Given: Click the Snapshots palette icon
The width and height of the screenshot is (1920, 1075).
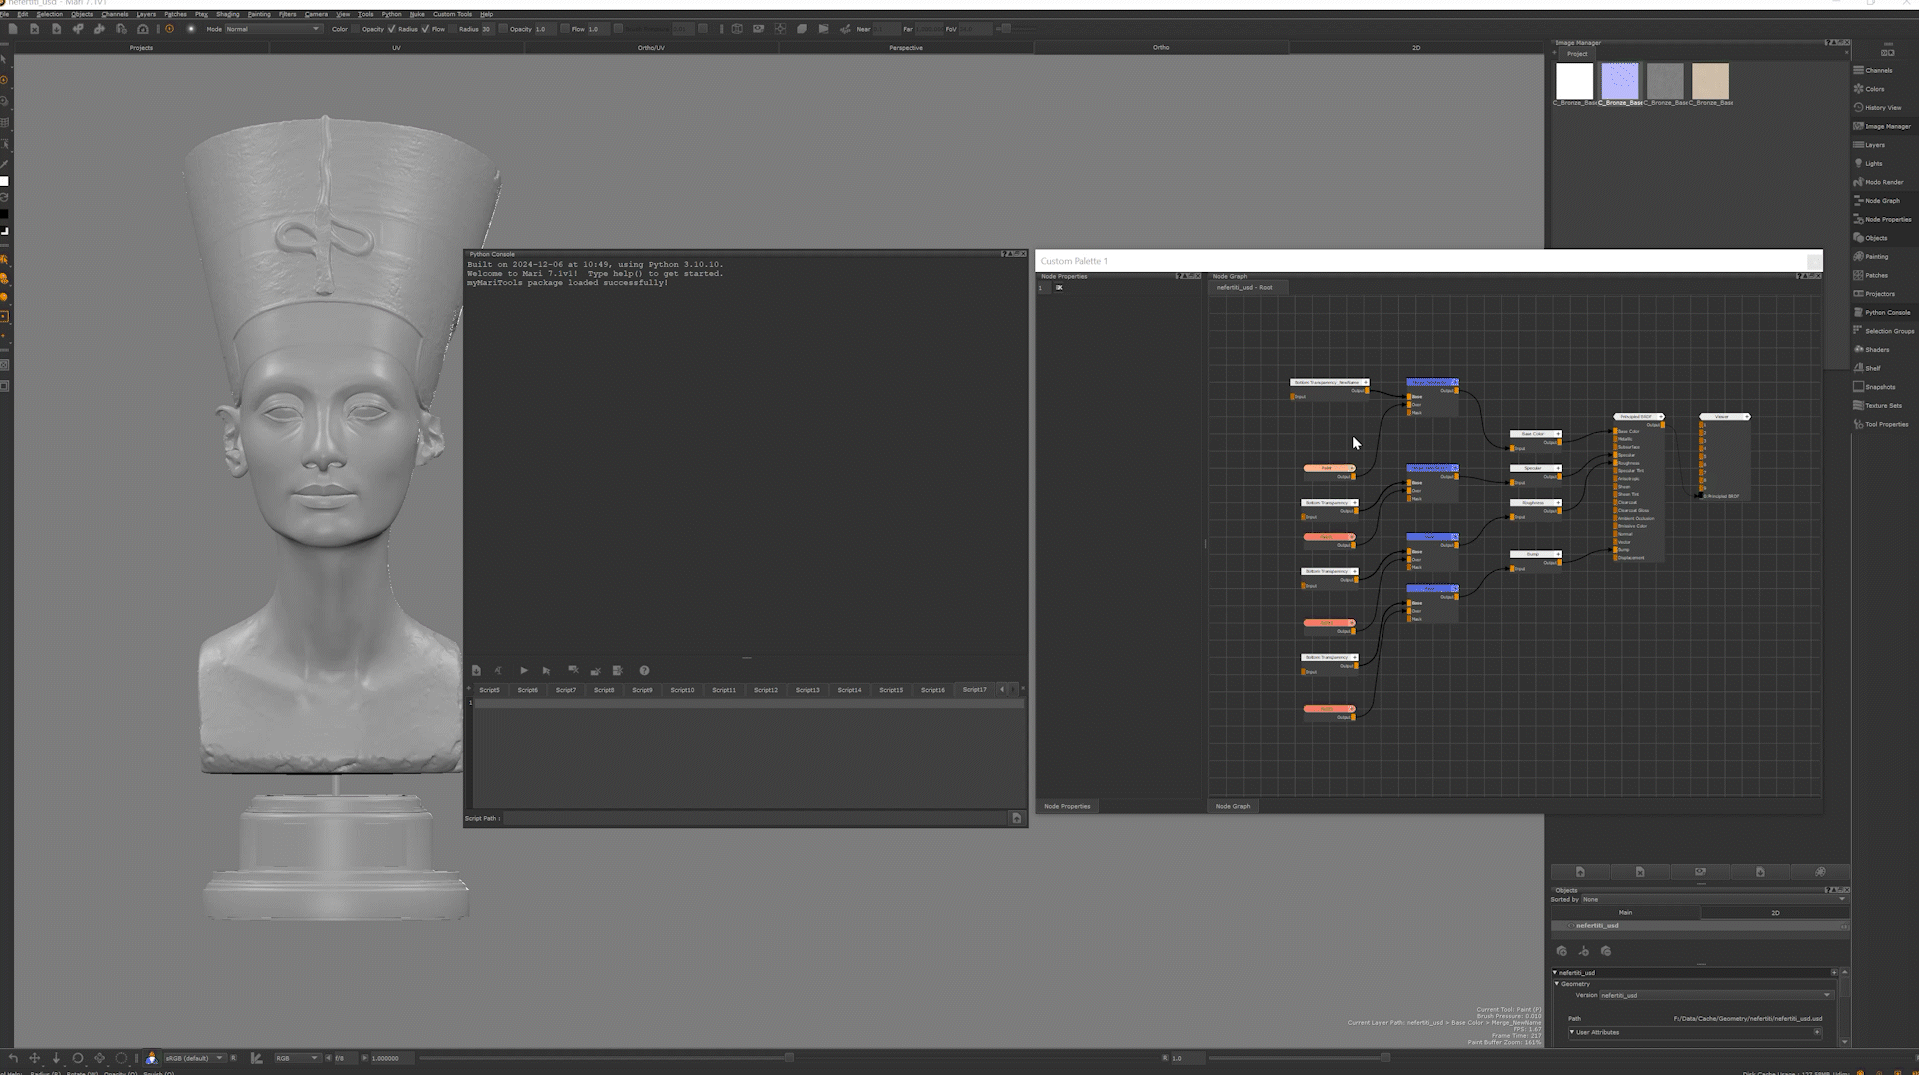Looking at the screenshot, I should (1878, 387).
